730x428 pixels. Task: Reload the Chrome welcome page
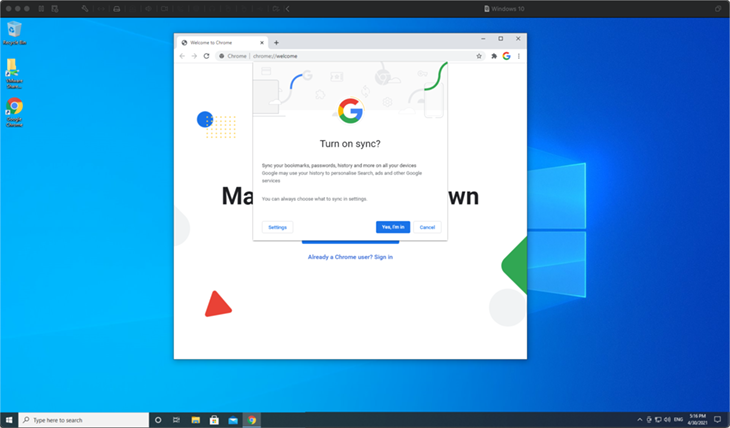pyautogui.click(x=206, y=56)
